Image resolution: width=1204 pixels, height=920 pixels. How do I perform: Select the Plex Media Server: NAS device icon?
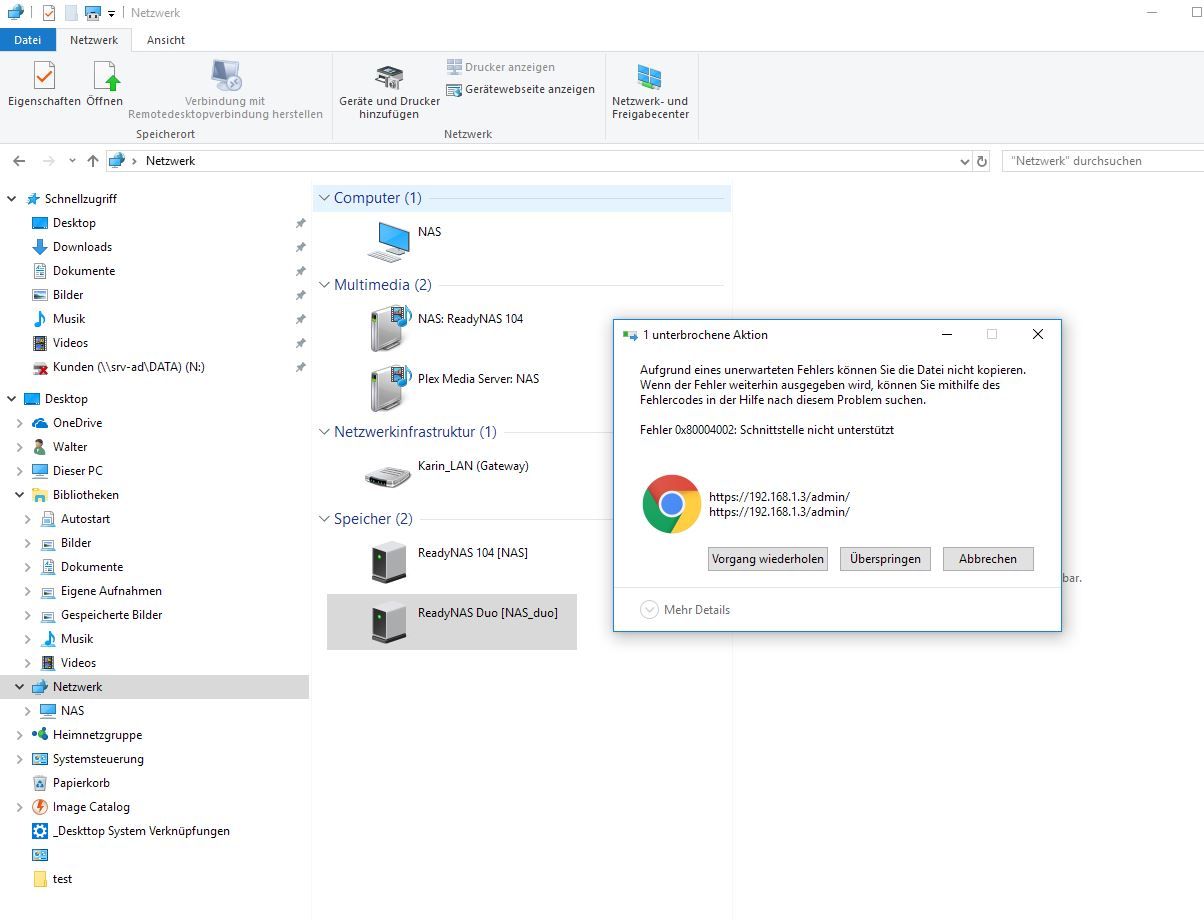(x=387, y=385)
